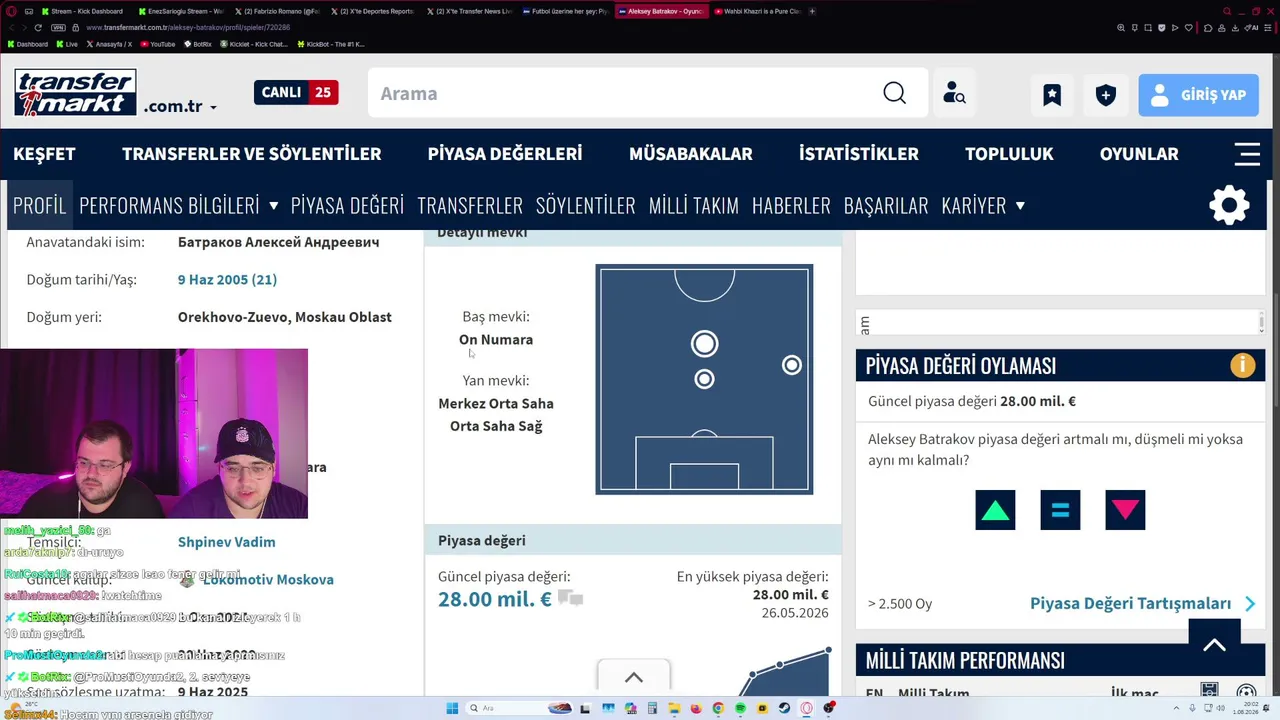Image resolution: width=1280 pixels, height=720 pixels.
Task: Open the İSTATİSTİKLER menu
Action: [859, 154]
